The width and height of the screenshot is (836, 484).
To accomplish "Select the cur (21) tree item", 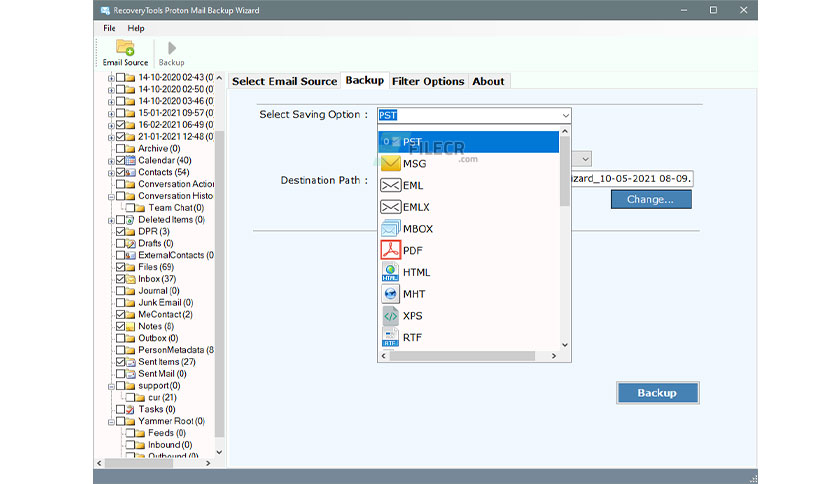I will point(162,398).
